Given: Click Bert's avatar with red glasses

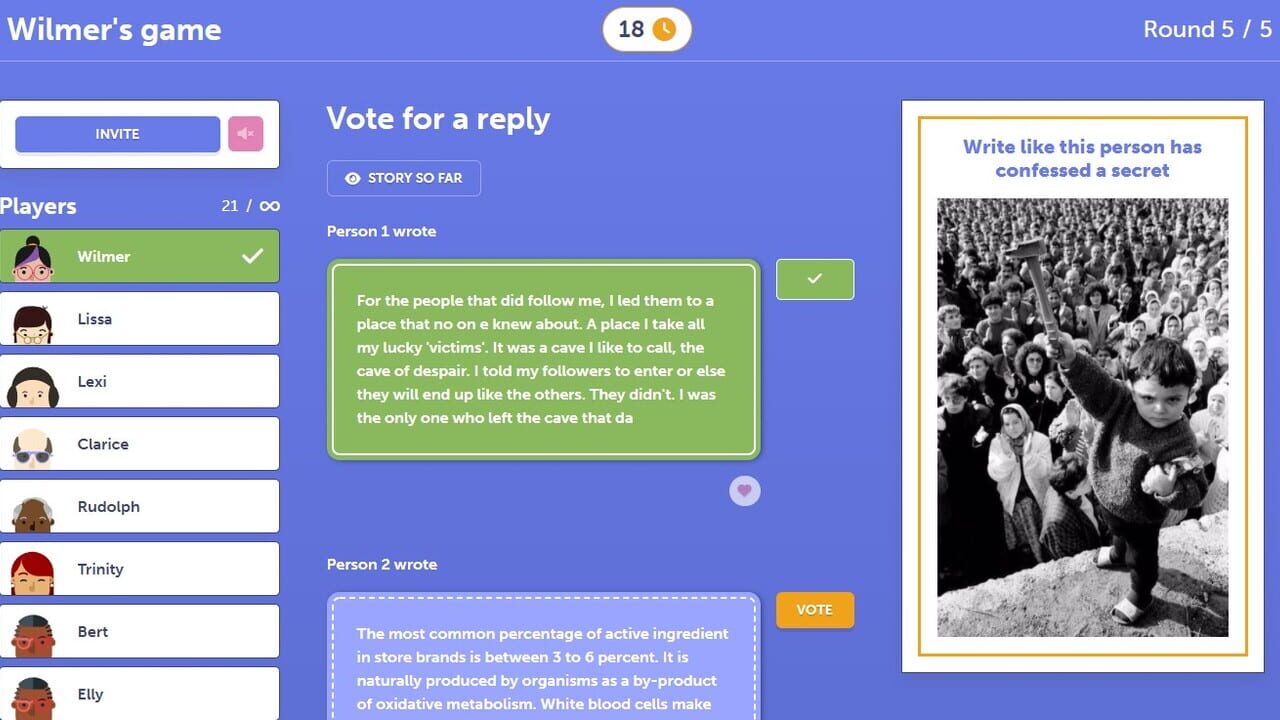Looking at the screenshot, I should pyautogui.click(x=33, y=634).
